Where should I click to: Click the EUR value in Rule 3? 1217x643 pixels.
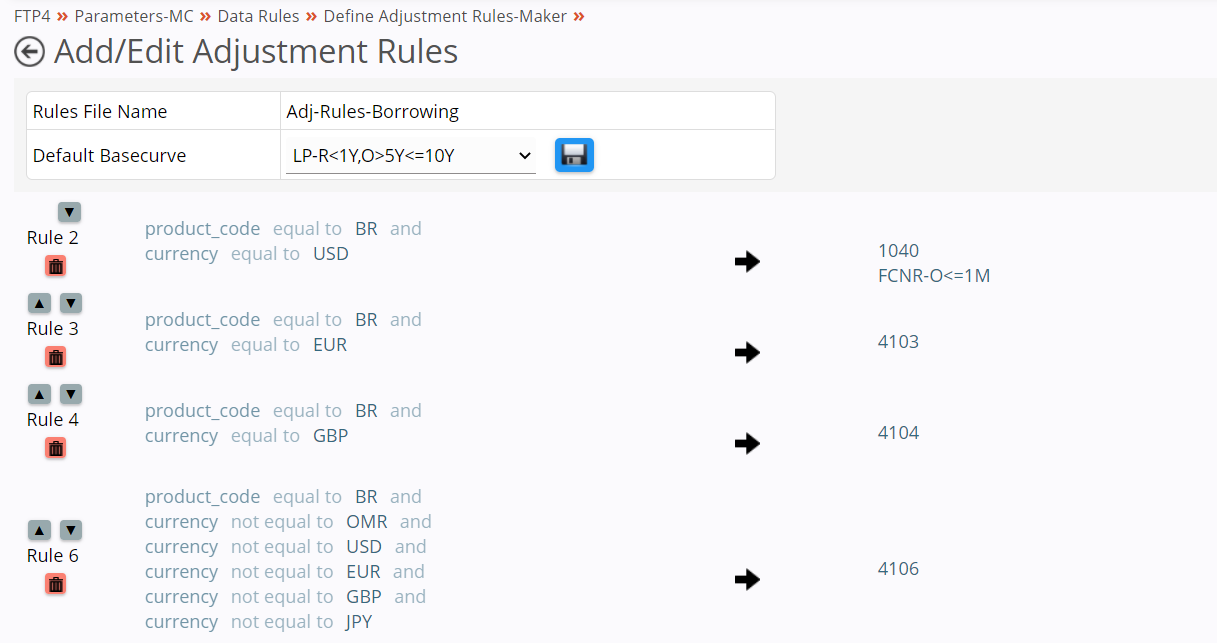330,345
